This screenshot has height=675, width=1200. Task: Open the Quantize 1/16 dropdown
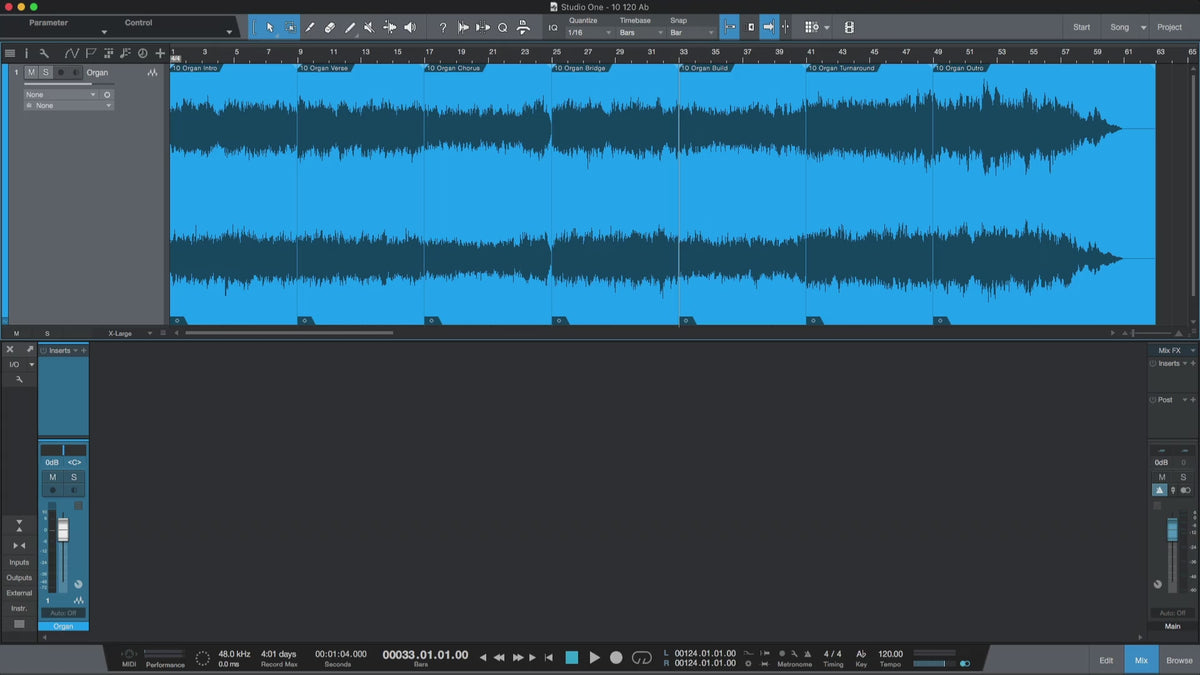589,33
